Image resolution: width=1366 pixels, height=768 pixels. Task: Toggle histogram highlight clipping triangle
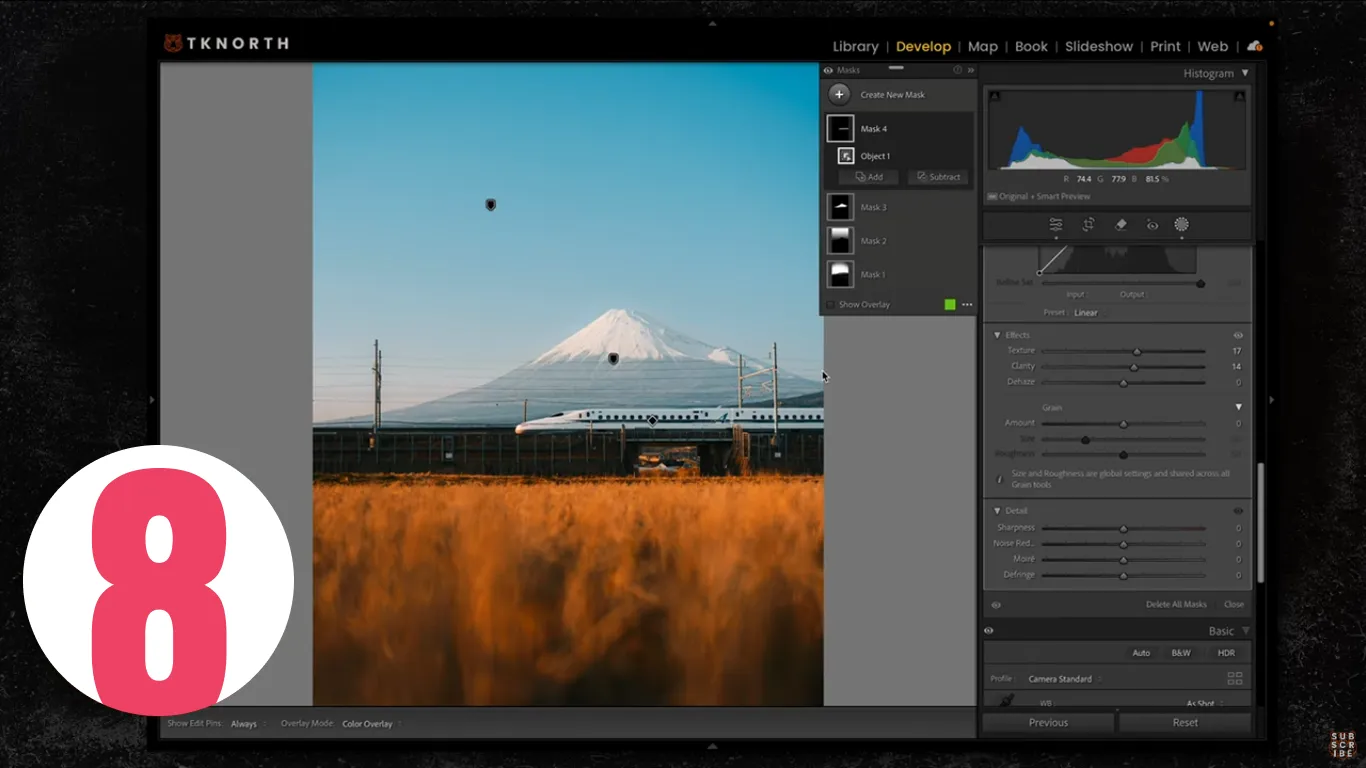click(1239, 96)
